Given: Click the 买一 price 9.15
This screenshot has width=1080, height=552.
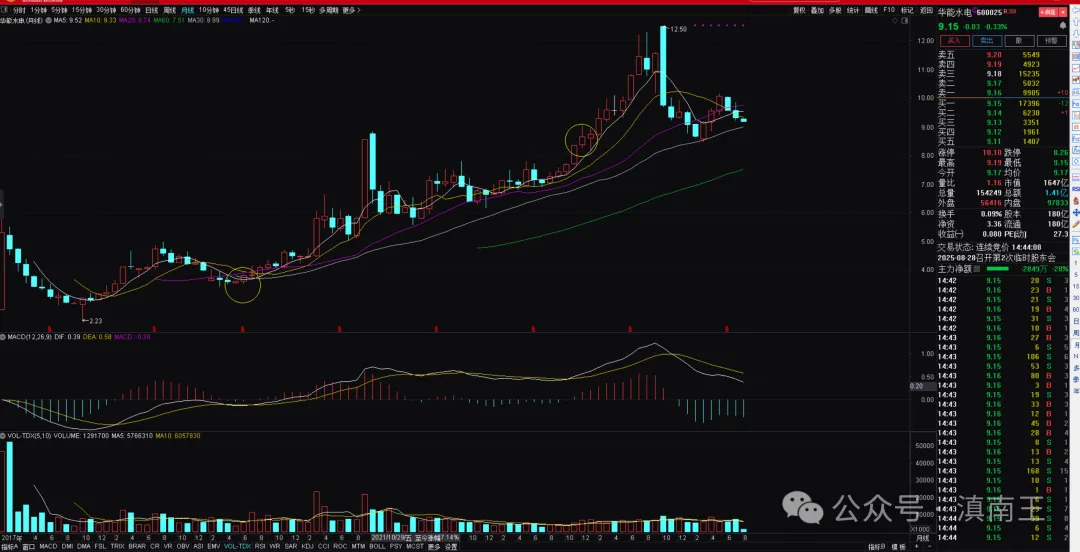Looking at the screenshot, I should coord(994,103).
